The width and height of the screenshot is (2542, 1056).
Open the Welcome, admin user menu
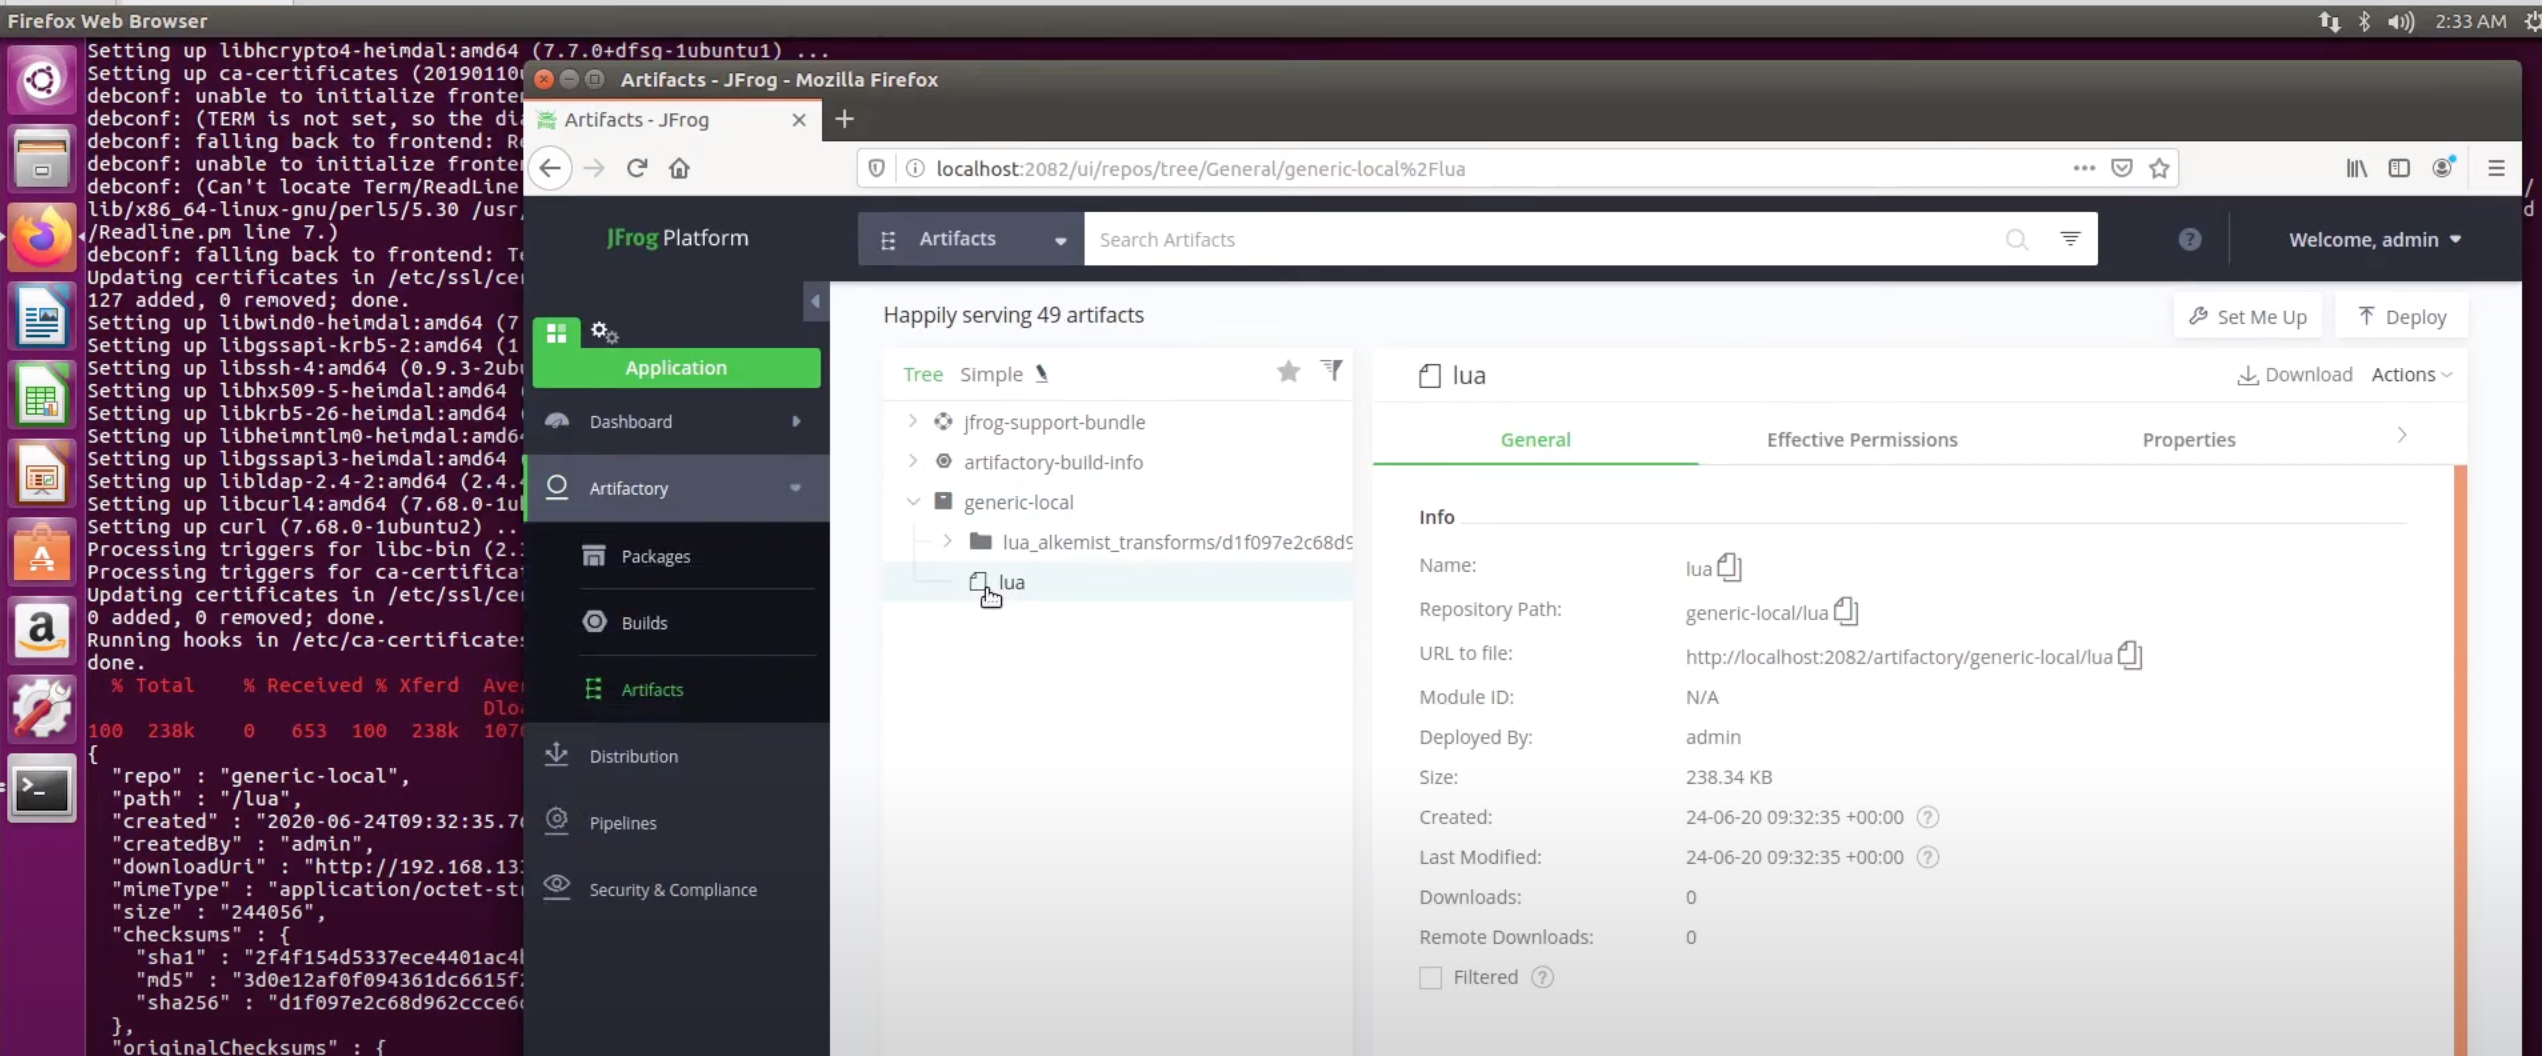coord(2375,240)
